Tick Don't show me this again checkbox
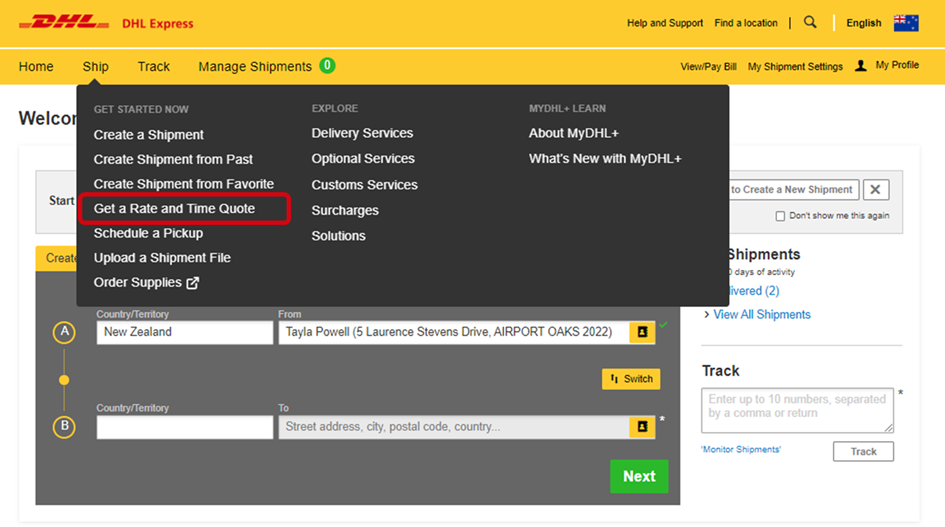The width and height of the screenshot is (945, 527). (780, 216)
